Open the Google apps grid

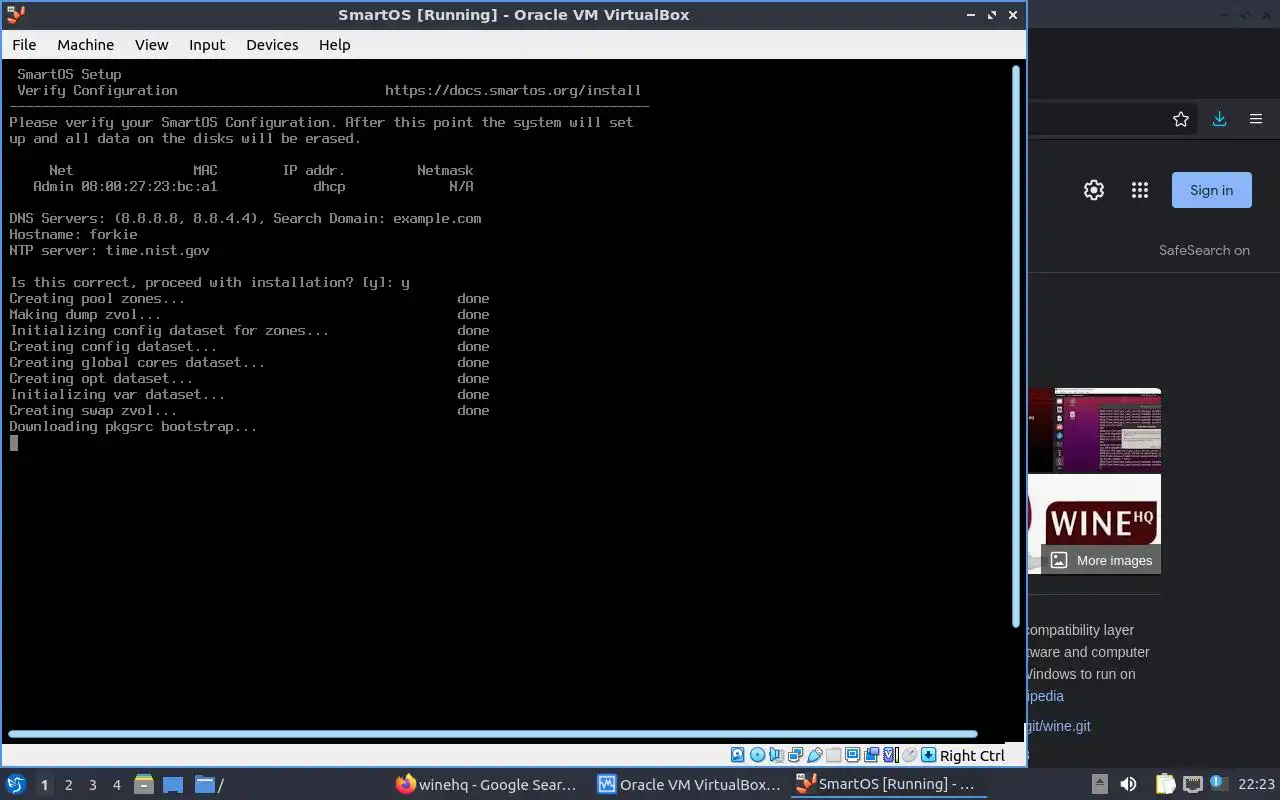click(x=1139, y=190)
